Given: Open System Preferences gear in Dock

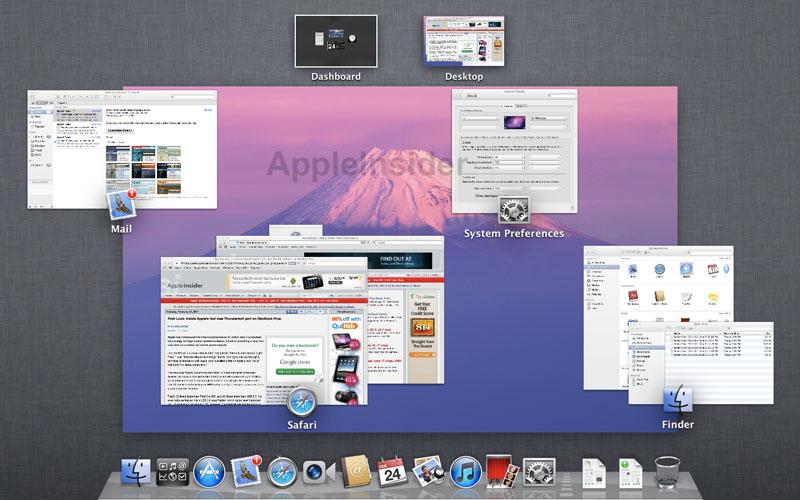Looking at the screenshot, I should [539, 472].
